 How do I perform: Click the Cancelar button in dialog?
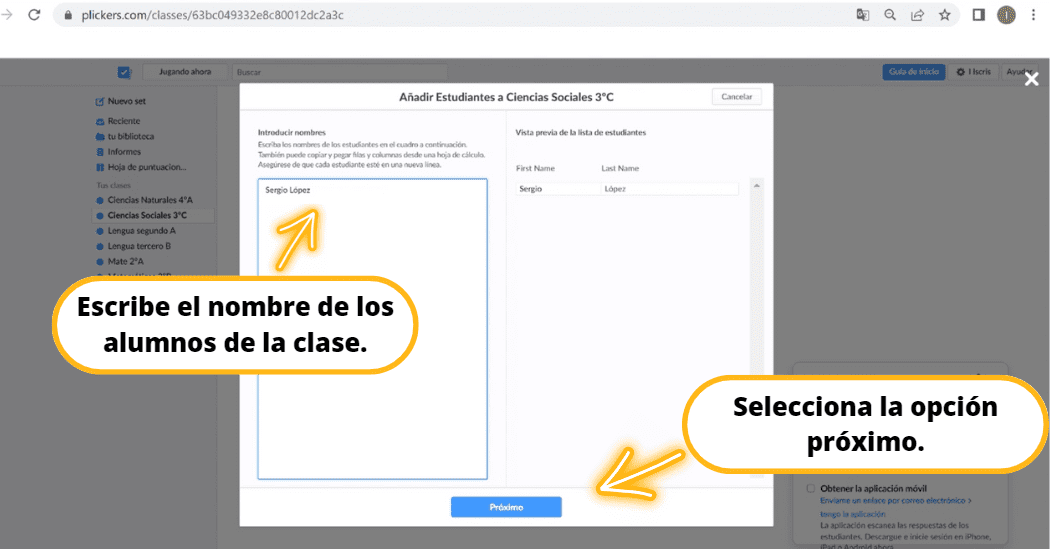pyautogui.click(x=736, y=97)
